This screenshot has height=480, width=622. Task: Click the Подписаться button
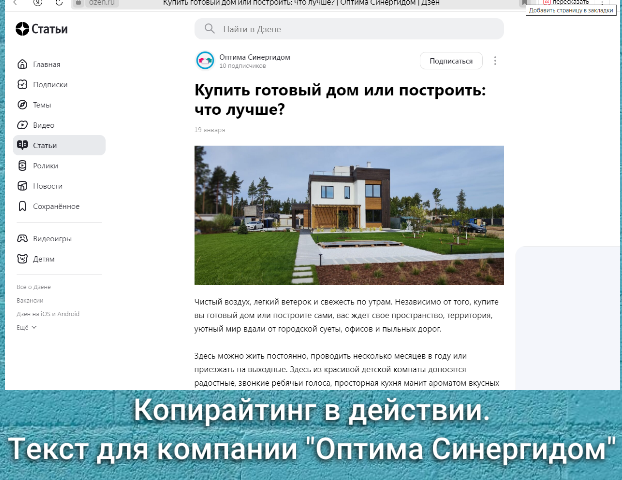[x=451, y=61]
